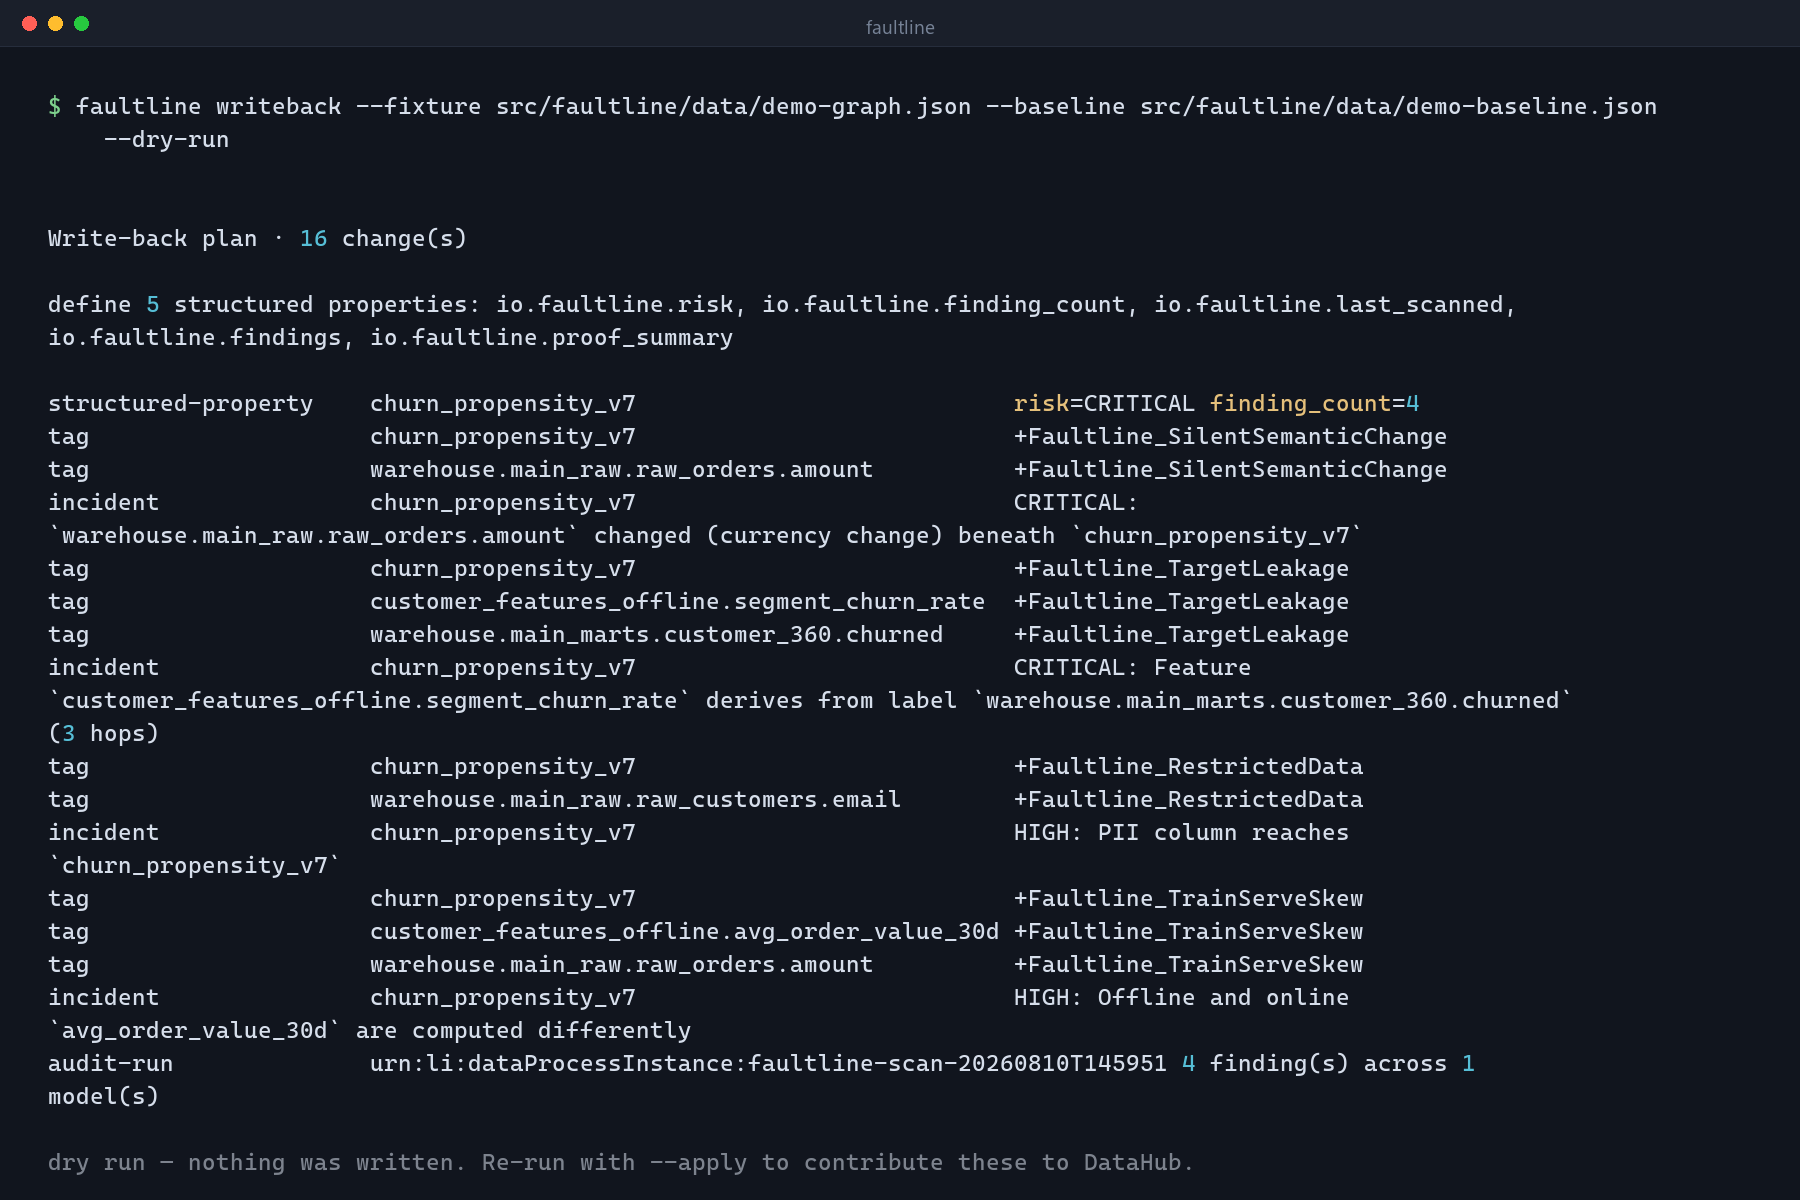Image resolution: width=1800 pixels, height=1200 pixels.
Task: Click '+Faultline_SilentSemanticChange' on the raw_orders.amount row
Action: (x=1231, y=469)
